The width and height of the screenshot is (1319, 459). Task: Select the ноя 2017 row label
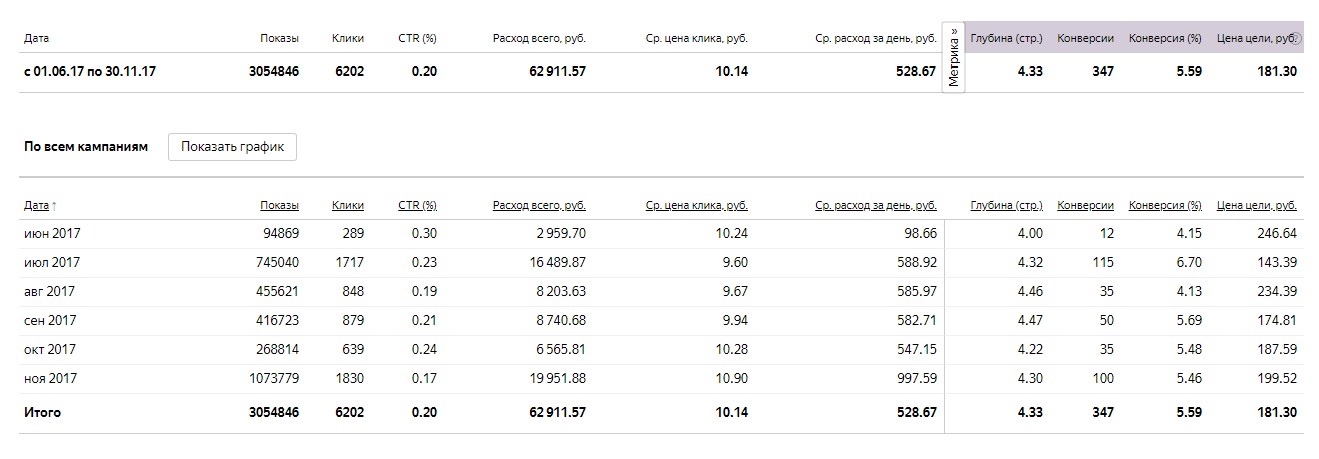[51, 379]
